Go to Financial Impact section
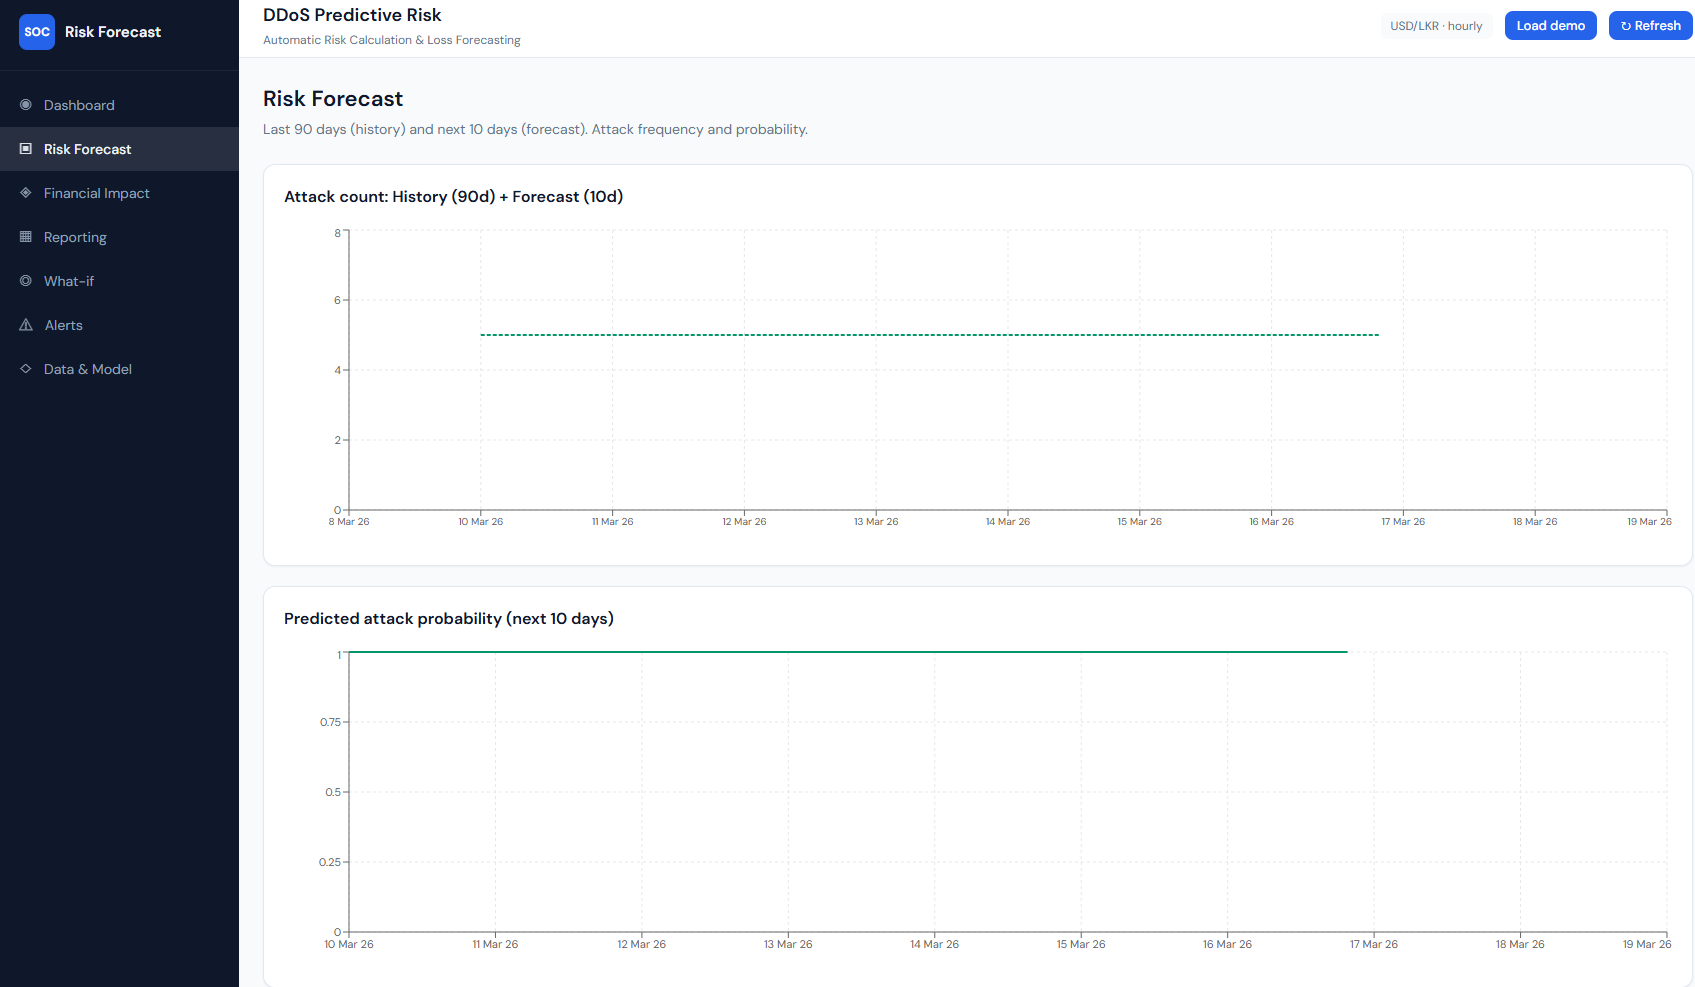 (96, 193)
